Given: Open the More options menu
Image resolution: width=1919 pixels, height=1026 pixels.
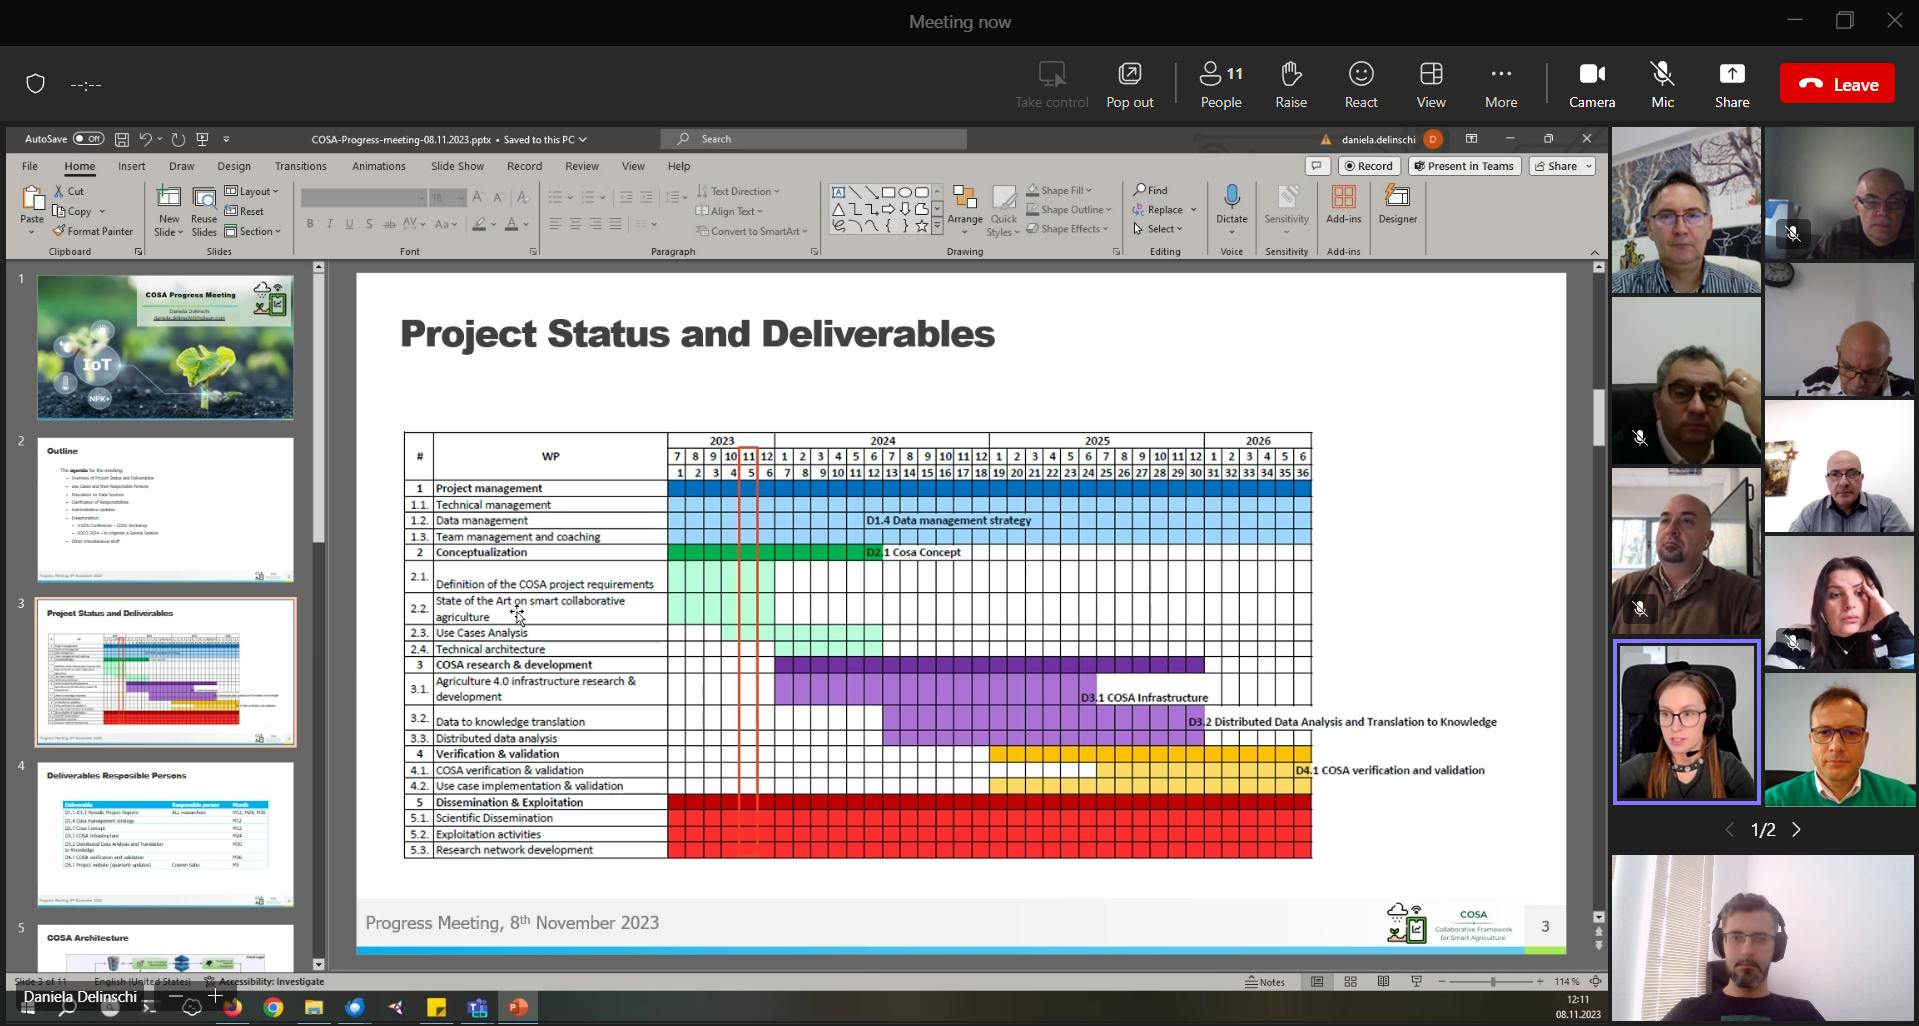Looking at the screenshot, I should click(1500, 75).
